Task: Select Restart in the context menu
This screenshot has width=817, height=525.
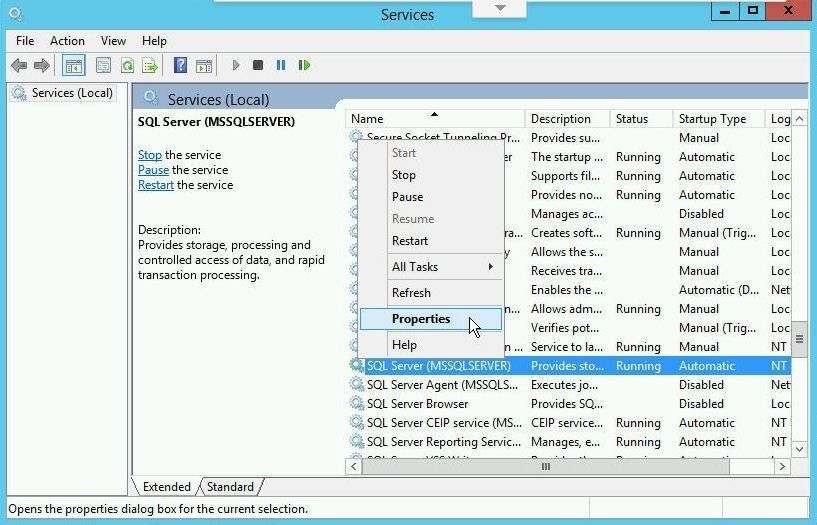Action: point(410,241)
